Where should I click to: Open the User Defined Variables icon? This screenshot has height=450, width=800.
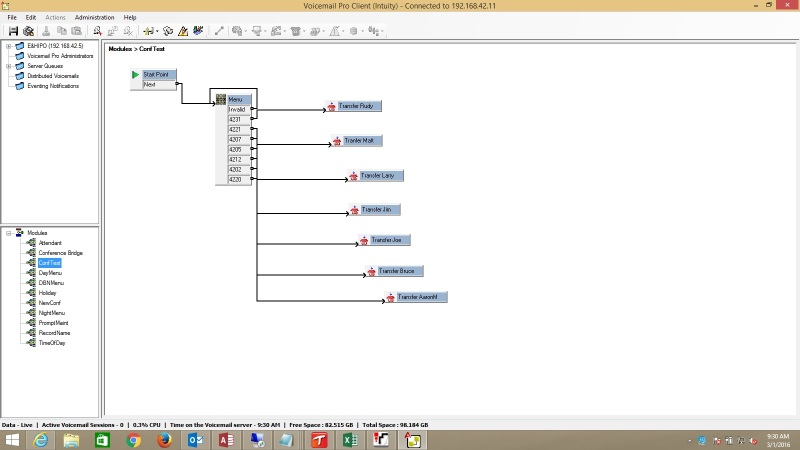click(168, 31)
